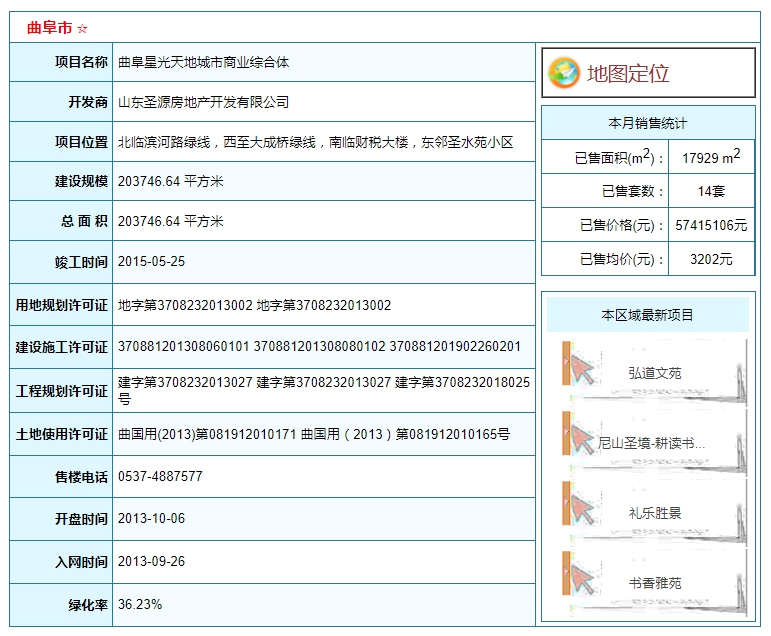Viewport: 771px width, 636px height.
Task: Select developer 山东圣源房地产开发有限公司
Action: pyautogui.click(x=204, y=102)
